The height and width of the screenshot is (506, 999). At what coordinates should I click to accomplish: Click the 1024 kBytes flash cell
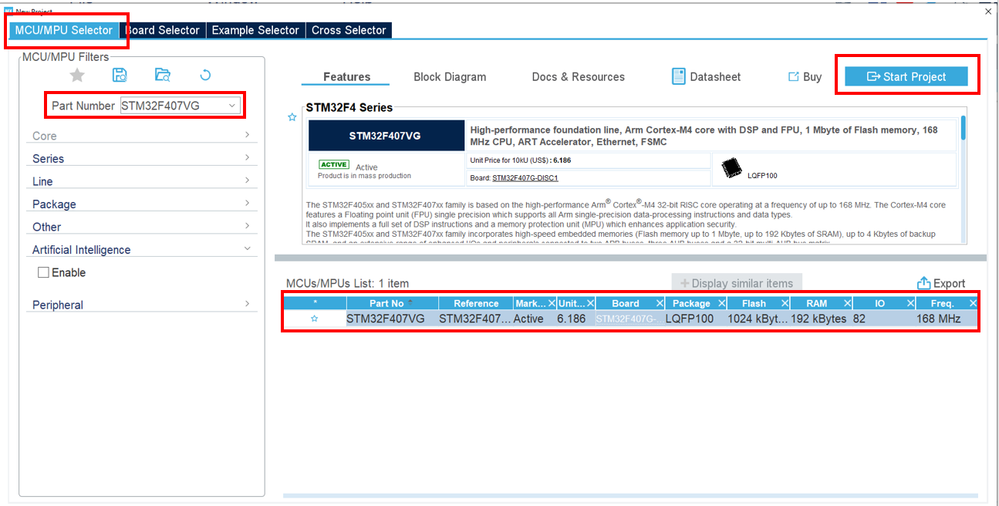coord(758,319)
